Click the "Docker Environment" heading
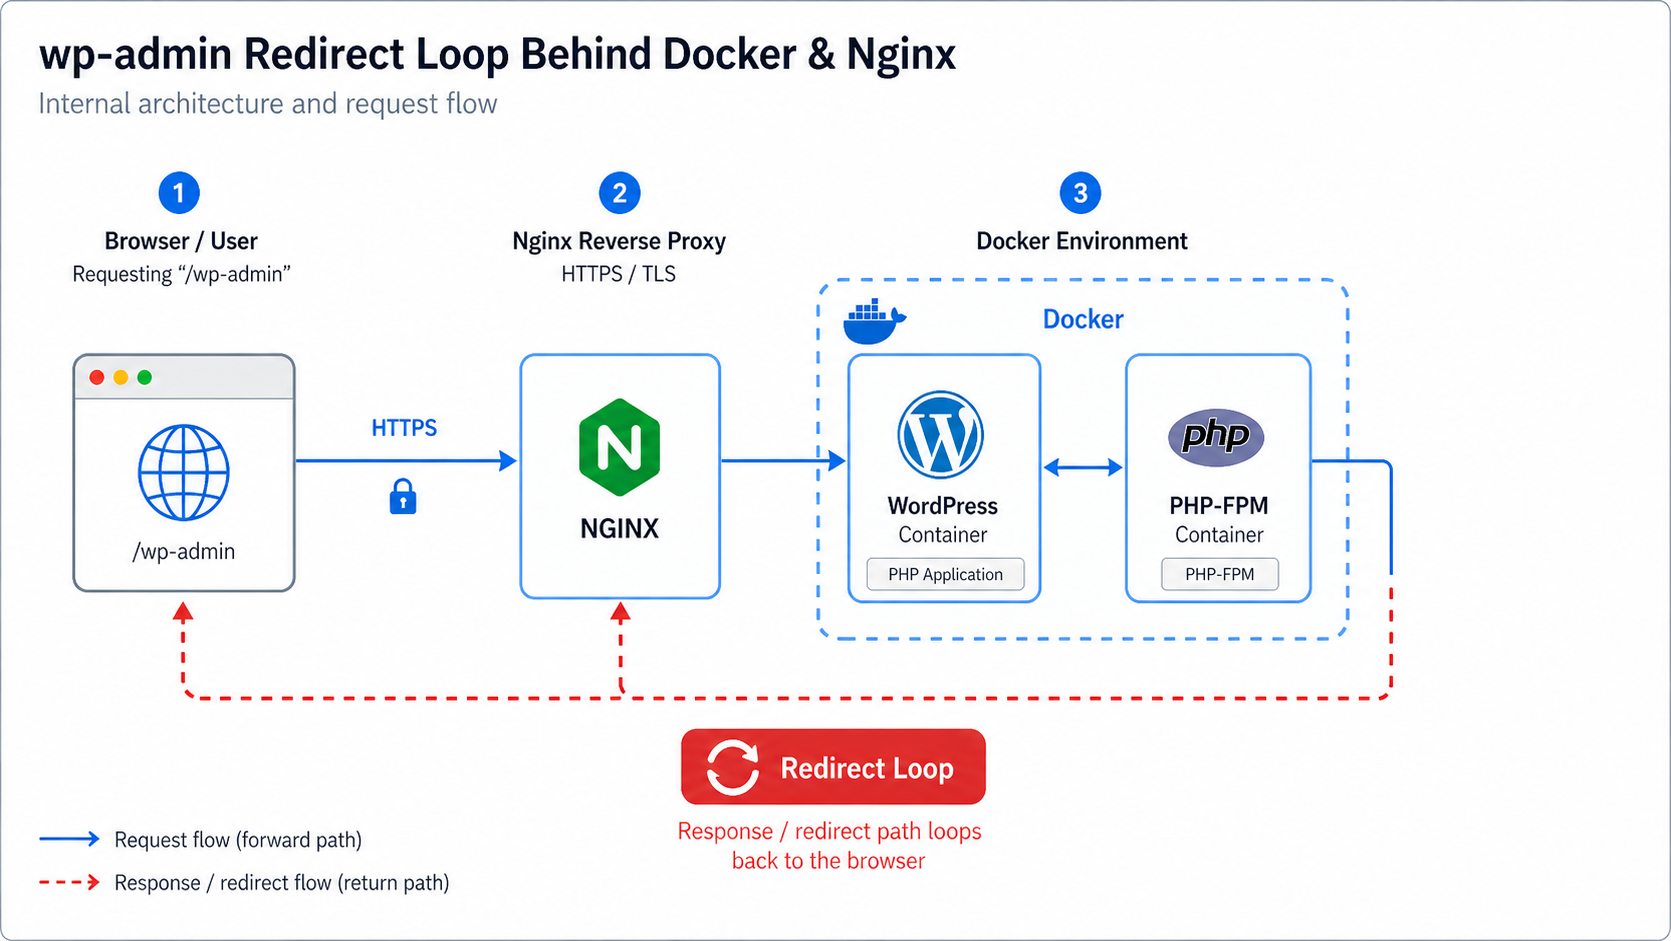Screen dimensions: 1671x941 (x=1082, y=241)
